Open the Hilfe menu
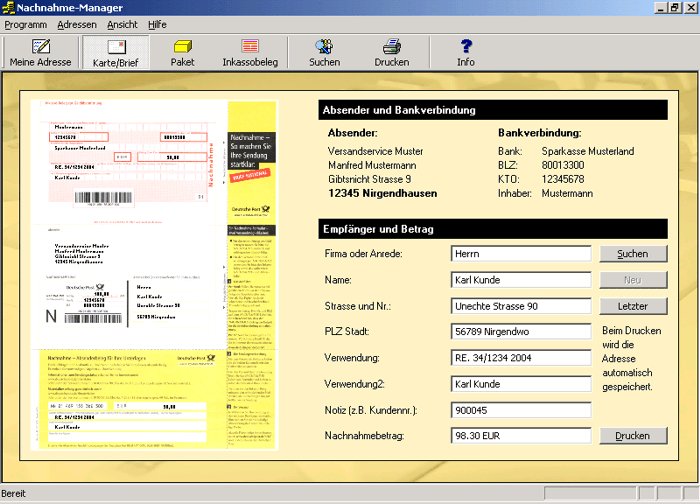Viewport: 700px width, 504px height. click(158, 24)
